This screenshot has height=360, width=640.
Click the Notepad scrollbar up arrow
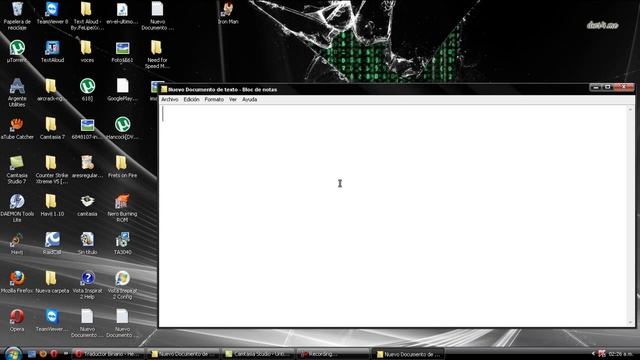(x=630, y=109)
